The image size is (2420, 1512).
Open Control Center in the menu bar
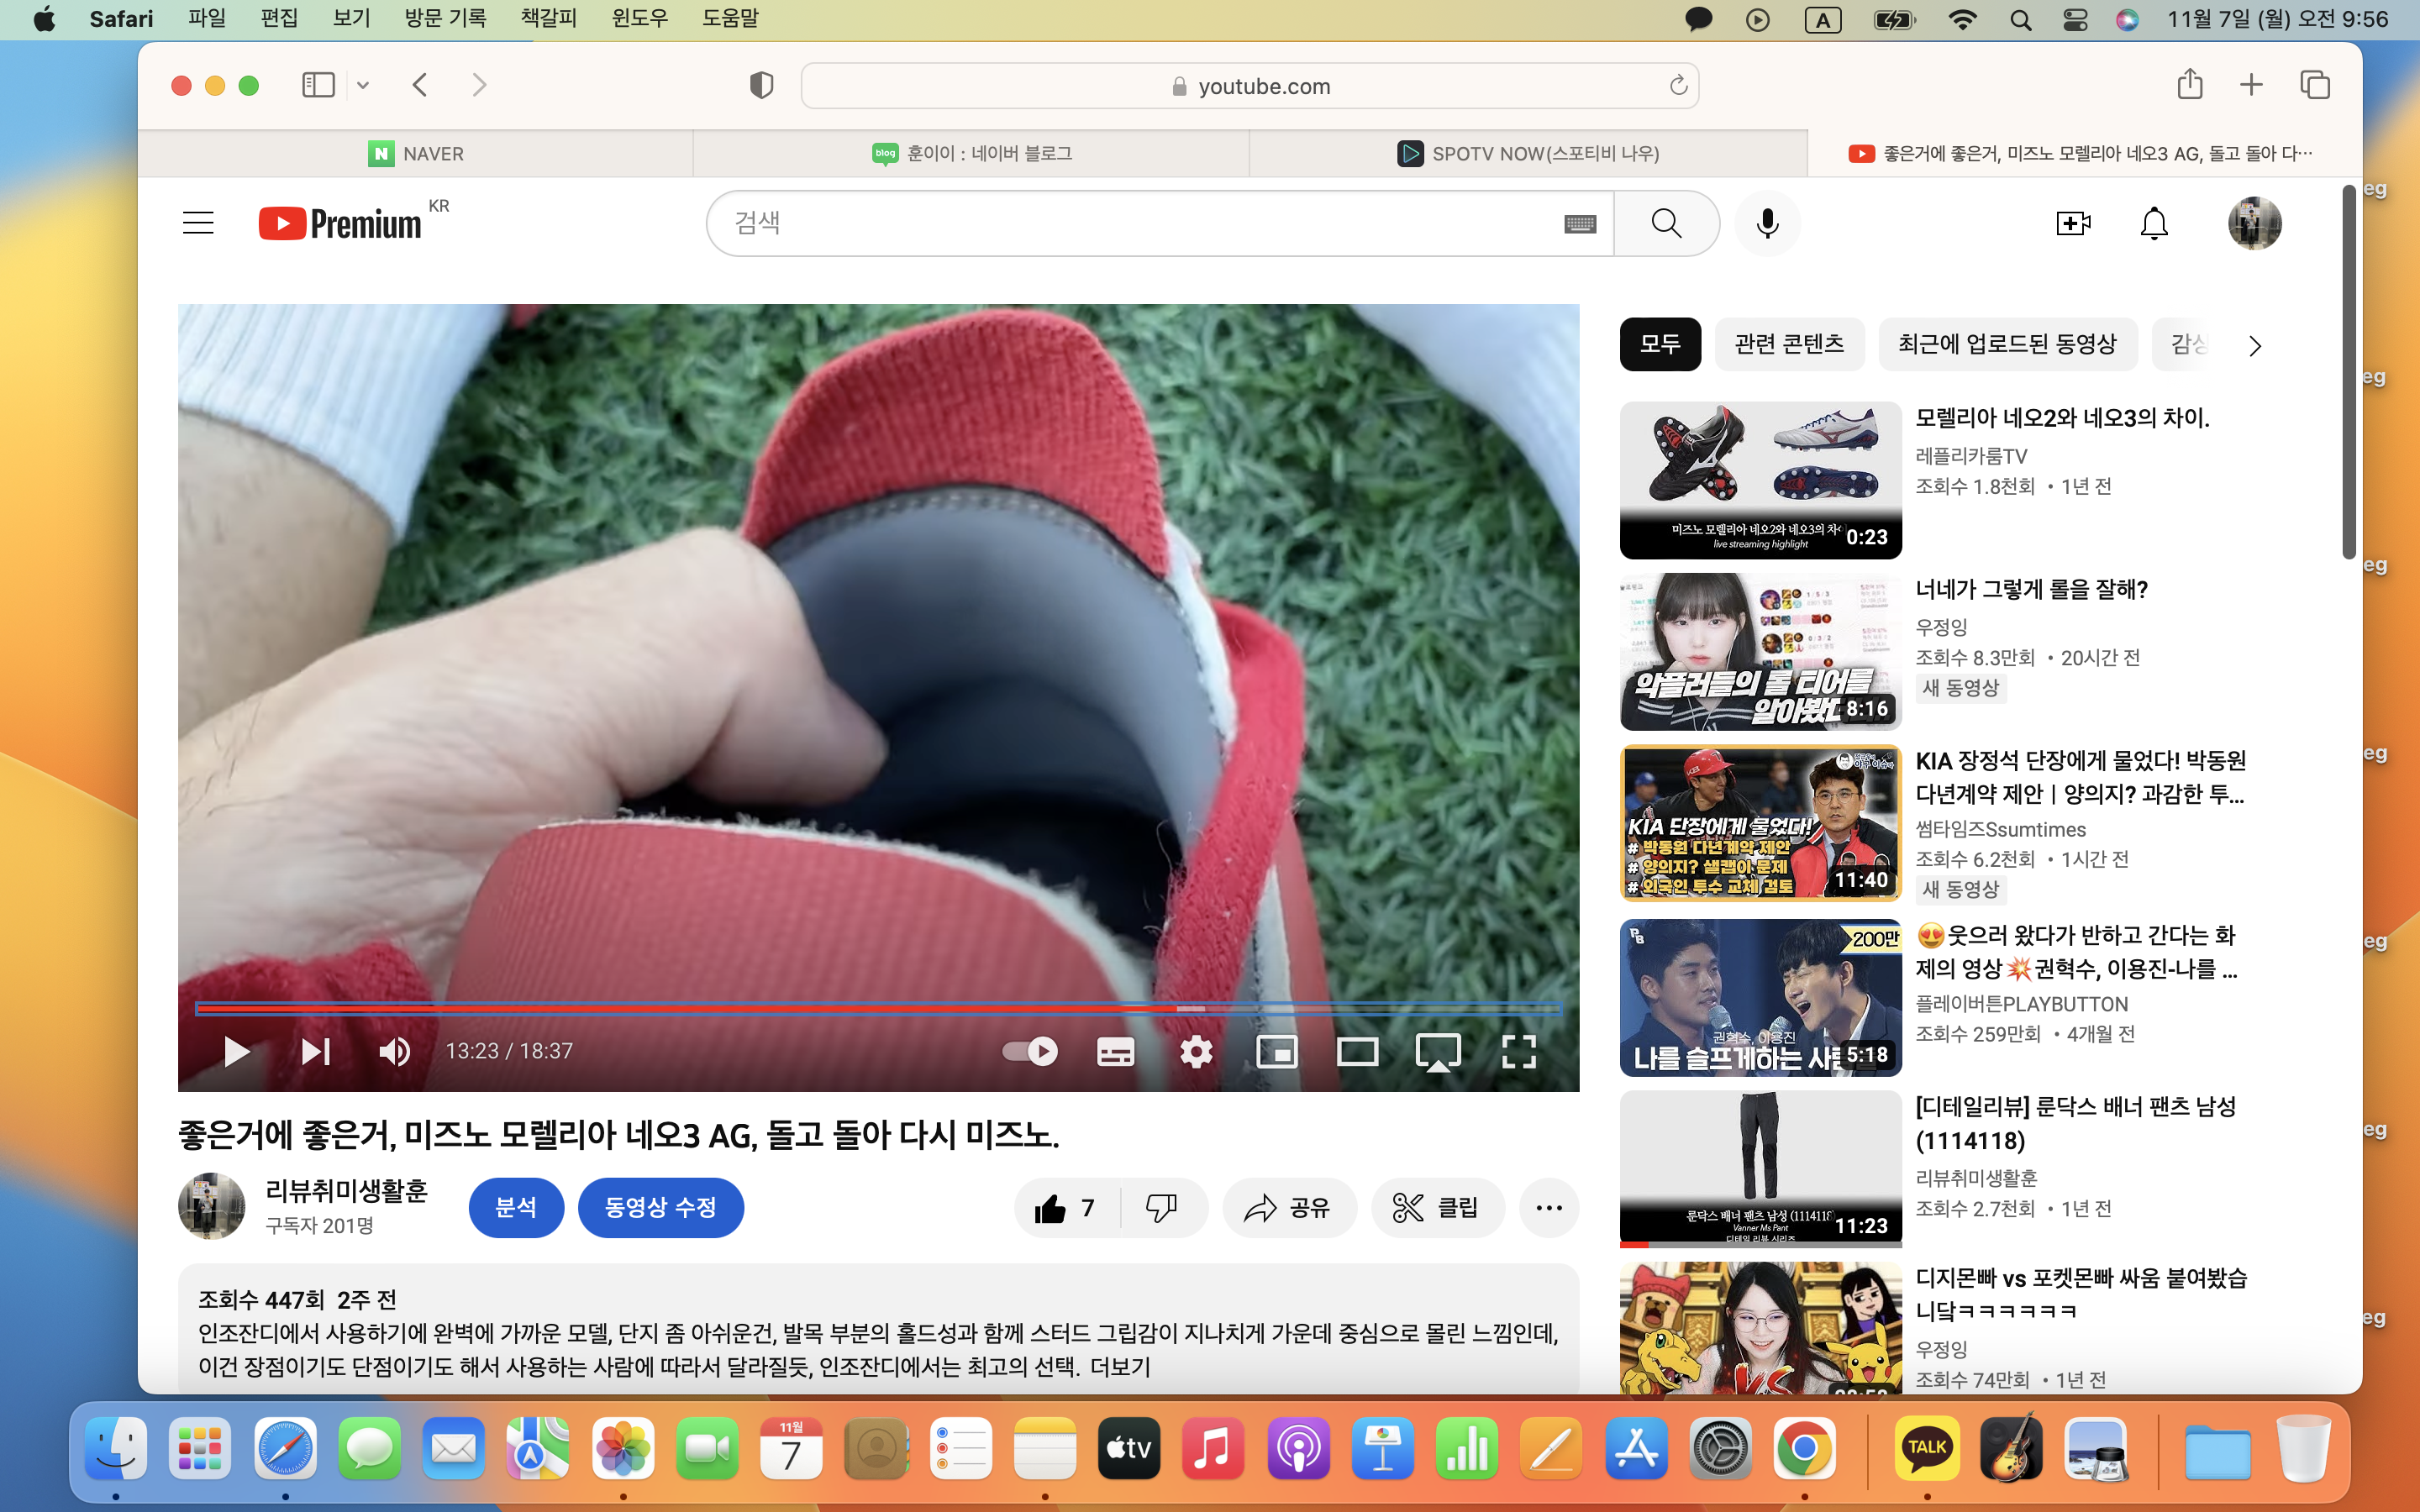coord(2075,19)
